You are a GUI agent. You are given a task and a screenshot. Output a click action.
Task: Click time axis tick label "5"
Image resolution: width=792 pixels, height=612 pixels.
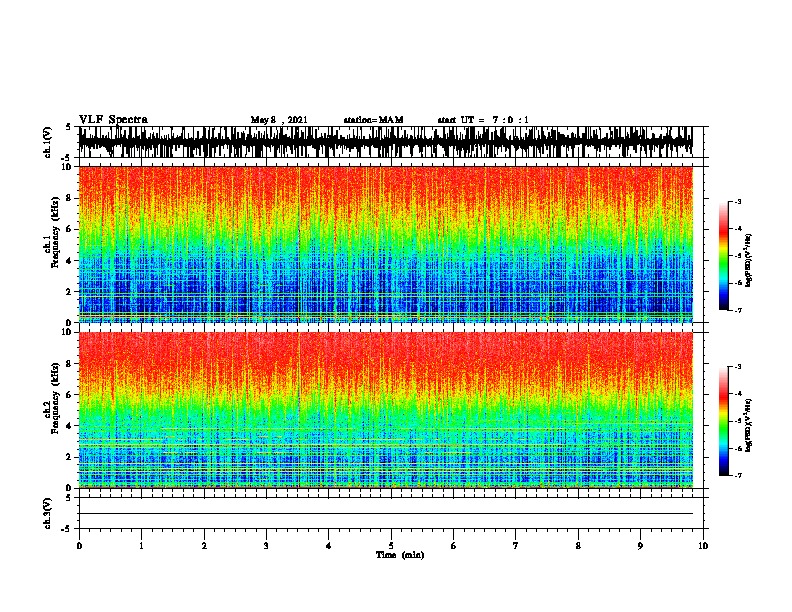(391, 546)
